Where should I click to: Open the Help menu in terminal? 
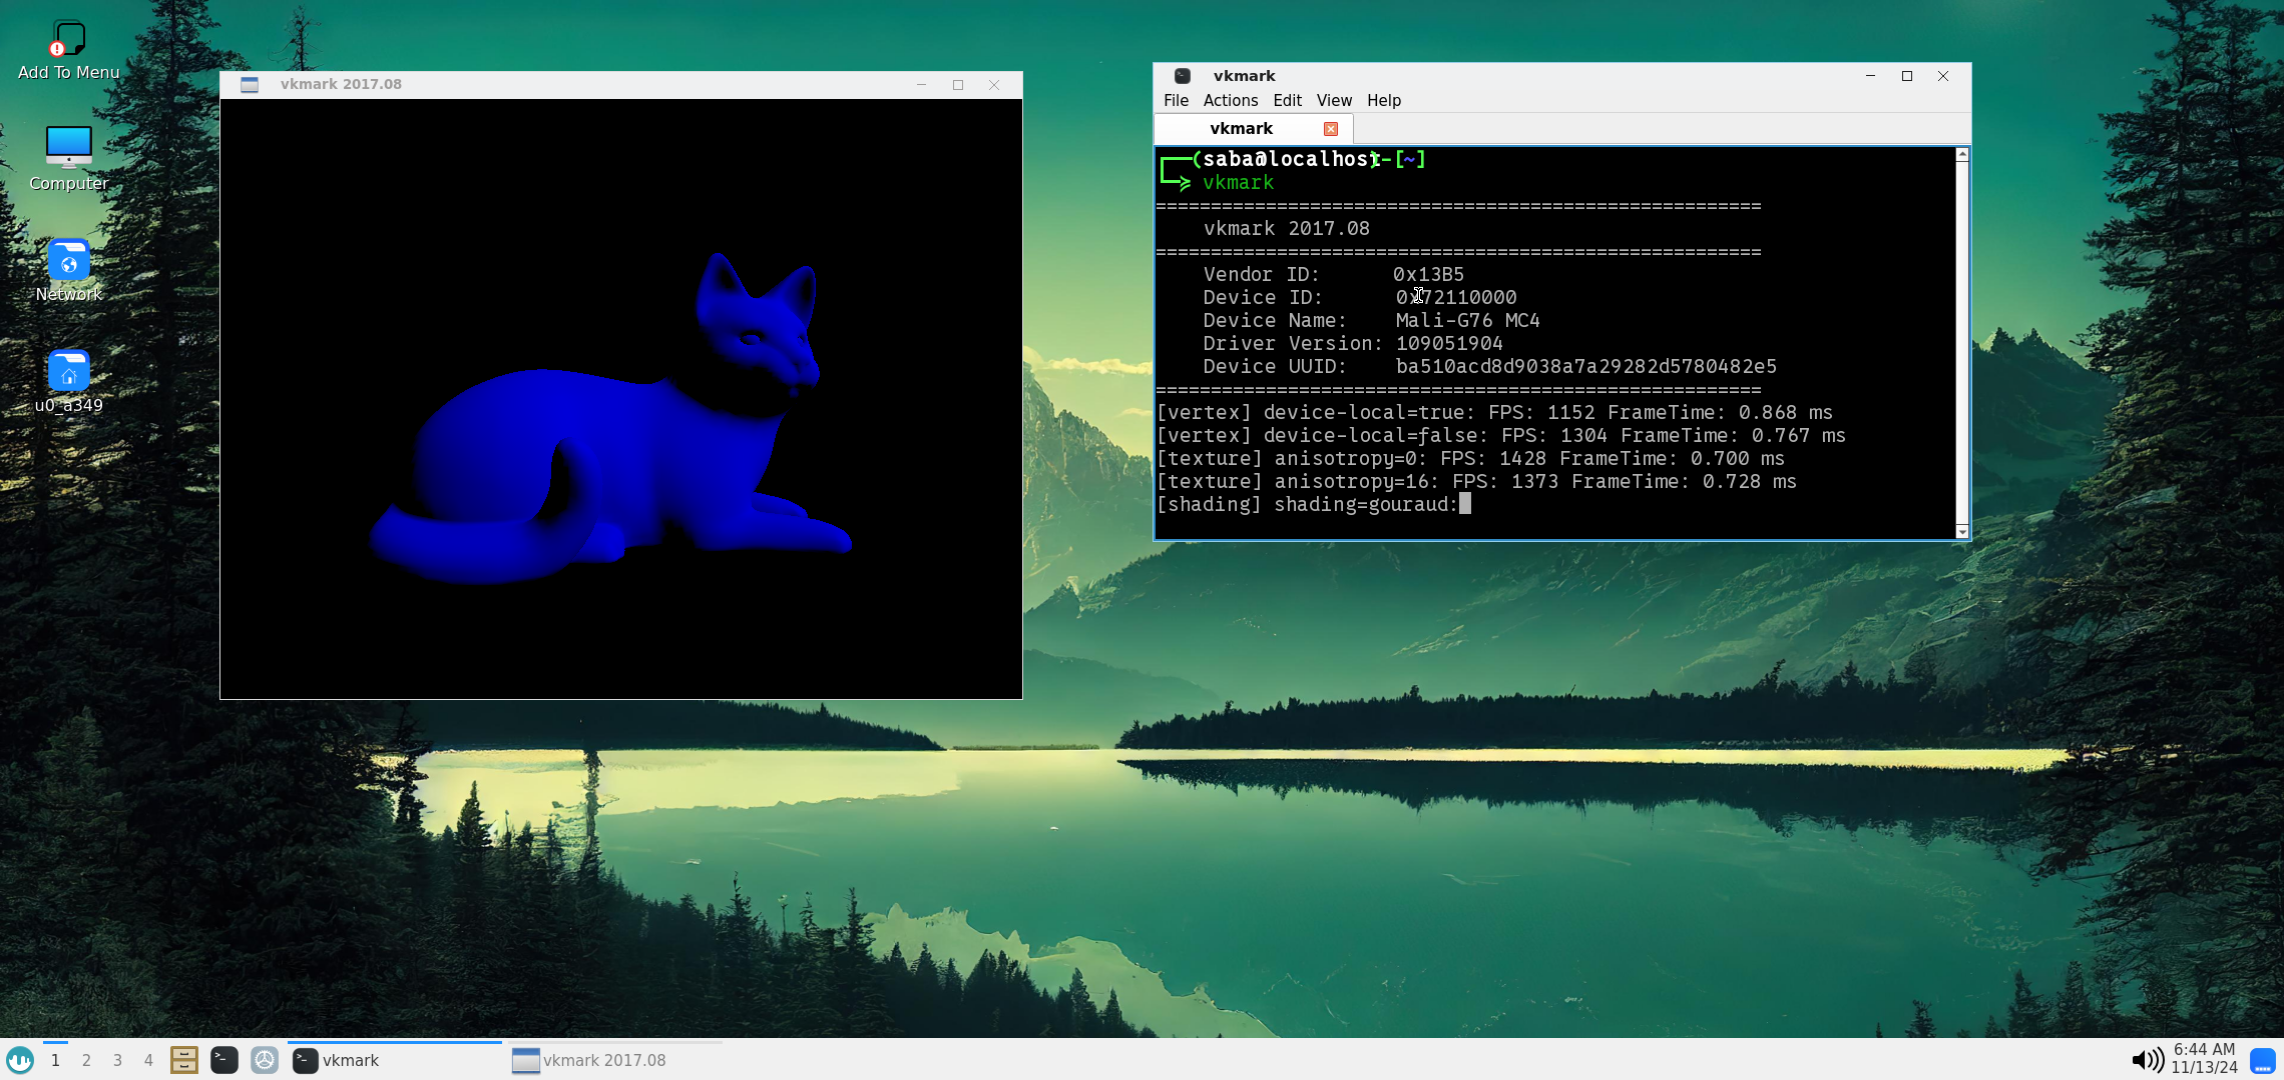(x=1383, y=100)
